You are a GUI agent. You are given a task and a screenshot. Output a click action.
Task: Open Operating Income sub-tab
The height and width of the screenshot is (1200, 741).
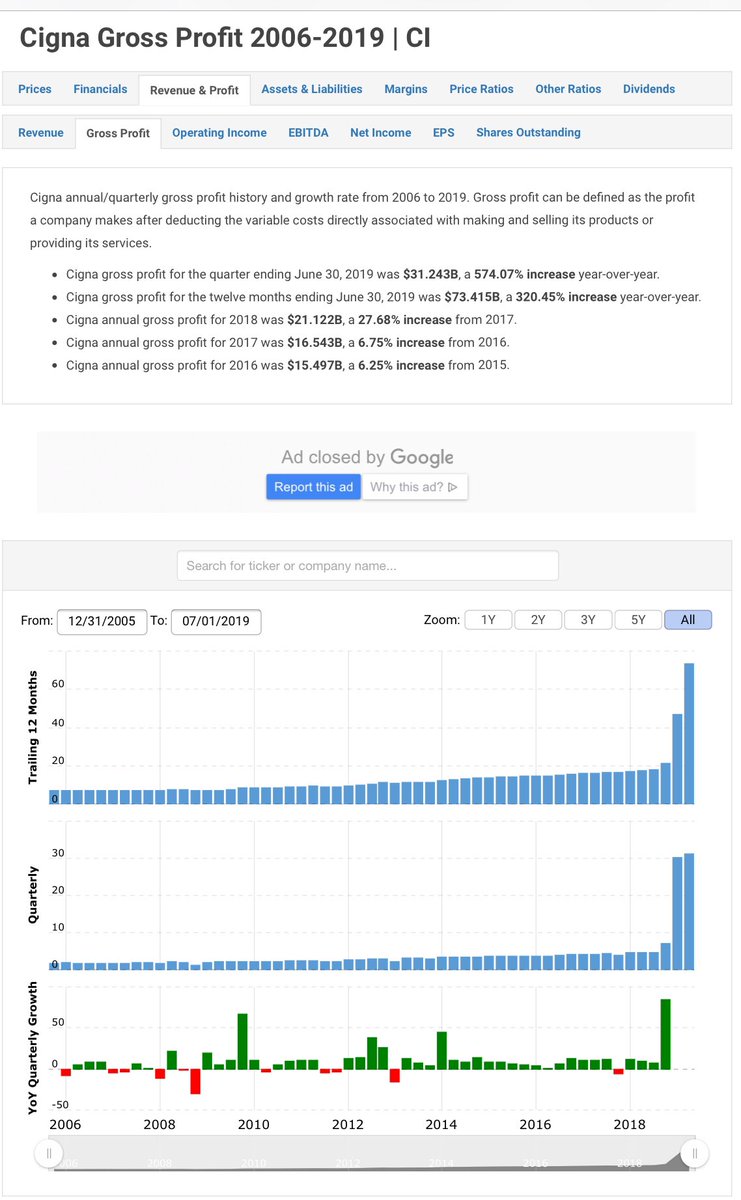(x=219, y=132)
